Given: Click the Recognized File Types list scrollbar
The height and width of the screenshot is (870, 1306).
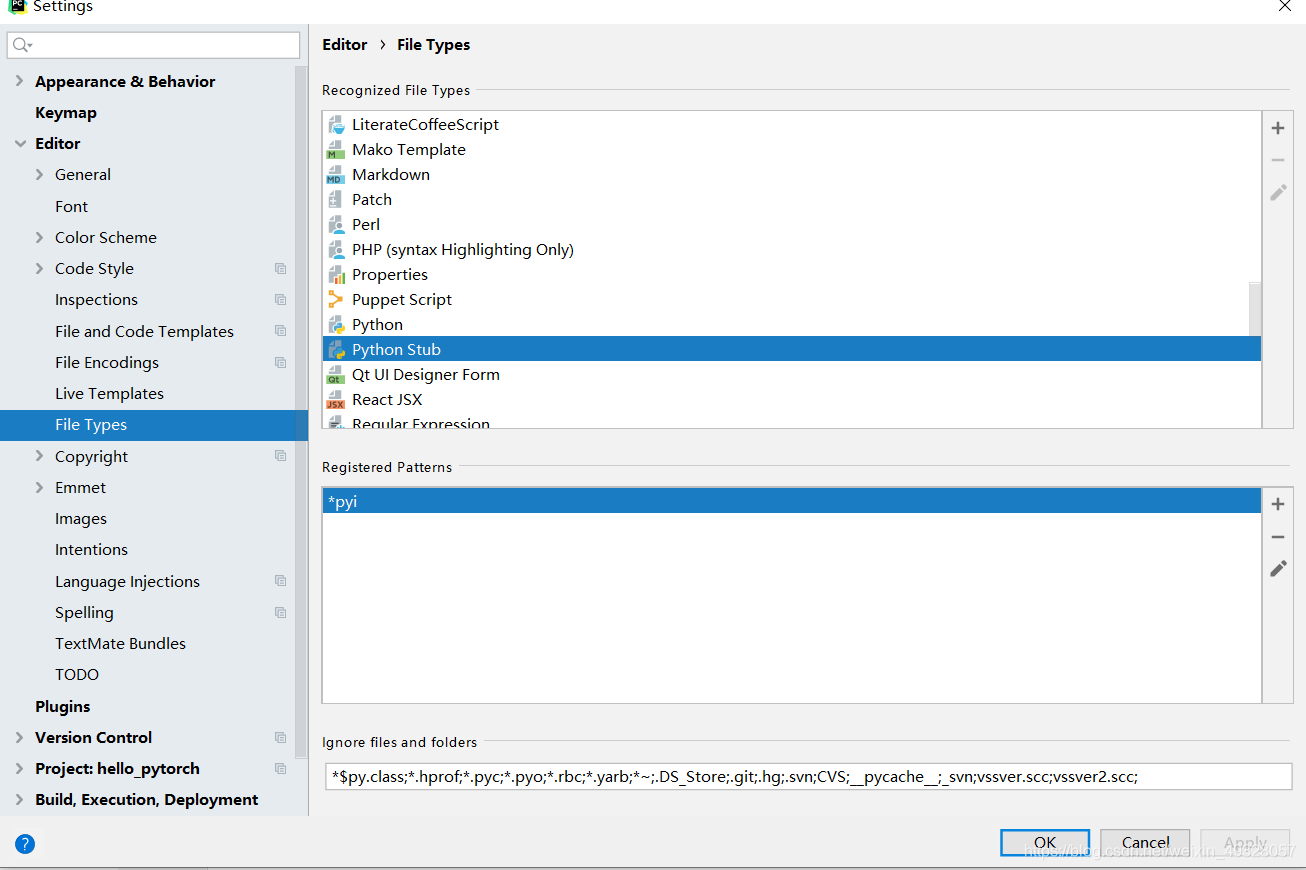Looking at the screenshot, I should (1255, 309).
